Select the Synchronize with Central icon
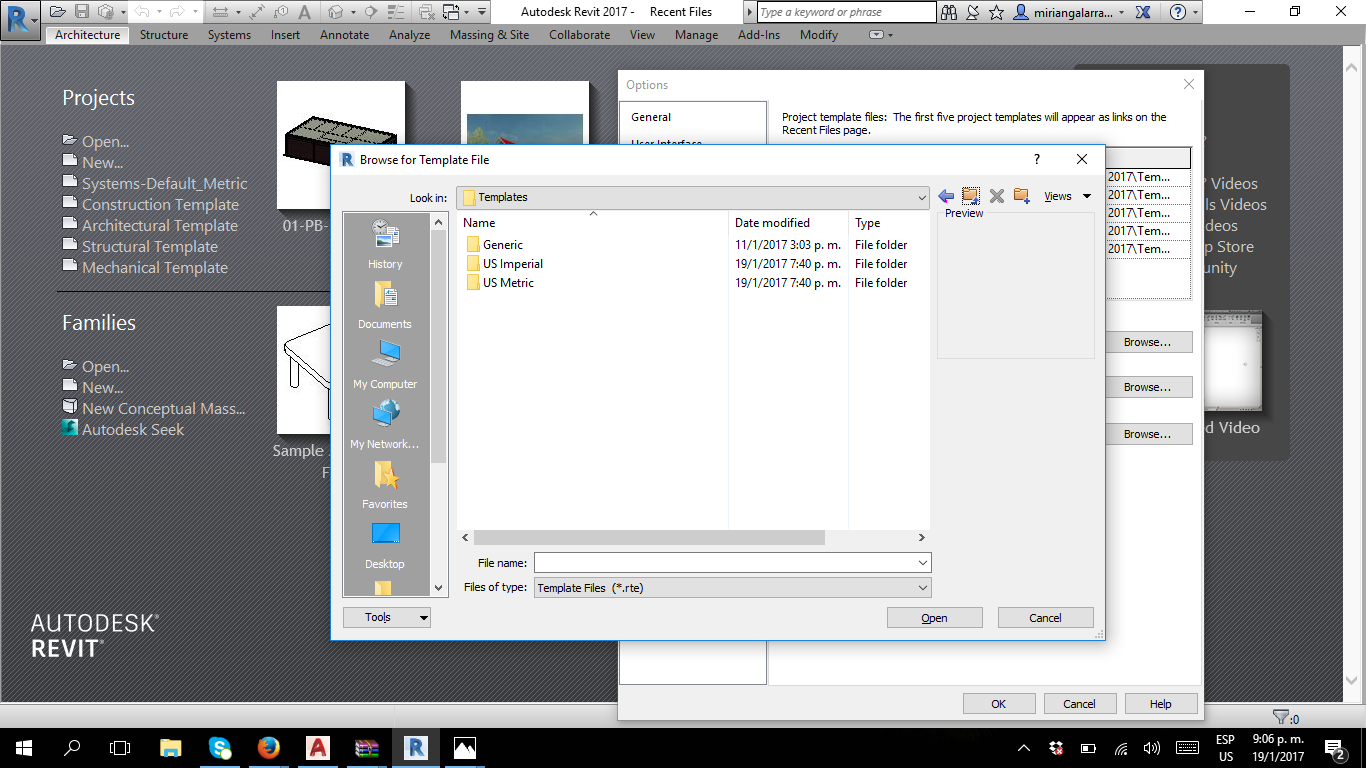 click(104, 11)
